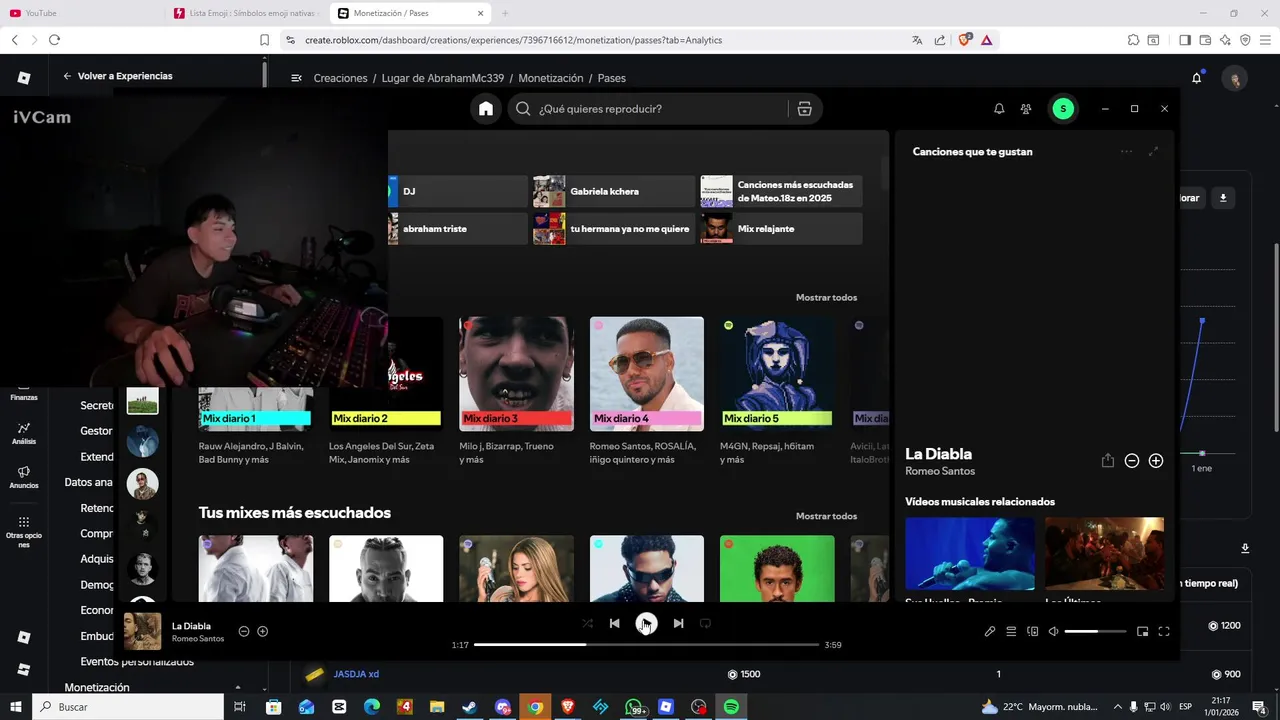This screenshot has width=1280, height=720.
Task: Open Canciones más escuchadas de Mateo.18z tile
Action: [x=781, y=191]
